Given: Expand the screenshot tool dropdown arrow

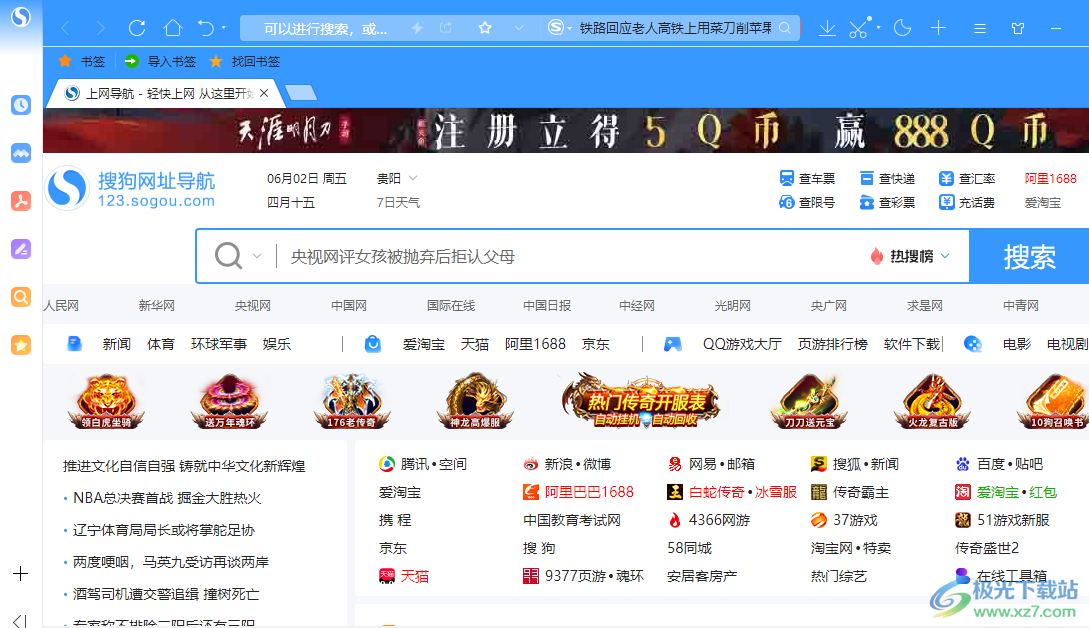Looking at the screenshot, I should [879, 28].
